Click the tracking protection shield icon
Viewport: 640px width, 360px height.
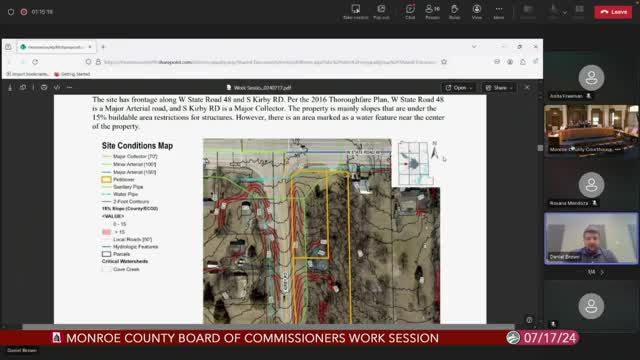[x=89, y=62]
